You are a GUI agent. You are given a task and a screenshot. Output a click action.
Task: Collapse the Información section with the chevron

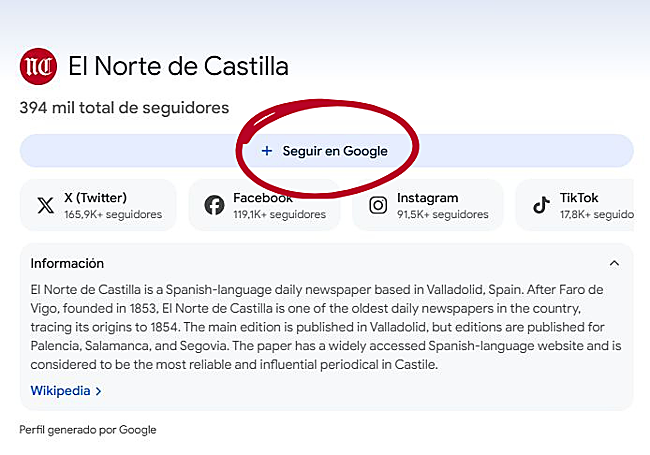[x=614, y=264]
